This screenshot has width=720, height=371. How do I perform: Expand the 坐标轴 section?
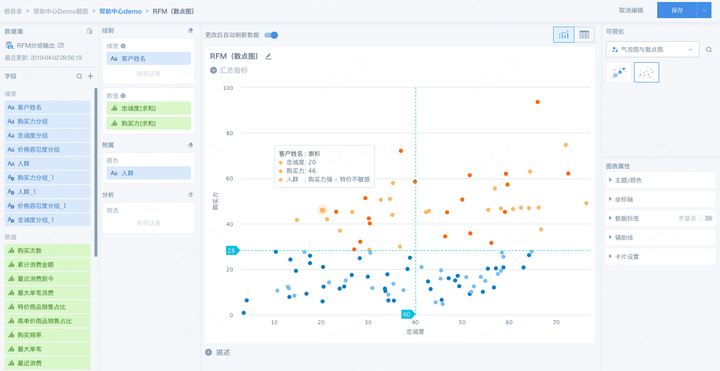[659, 200]
